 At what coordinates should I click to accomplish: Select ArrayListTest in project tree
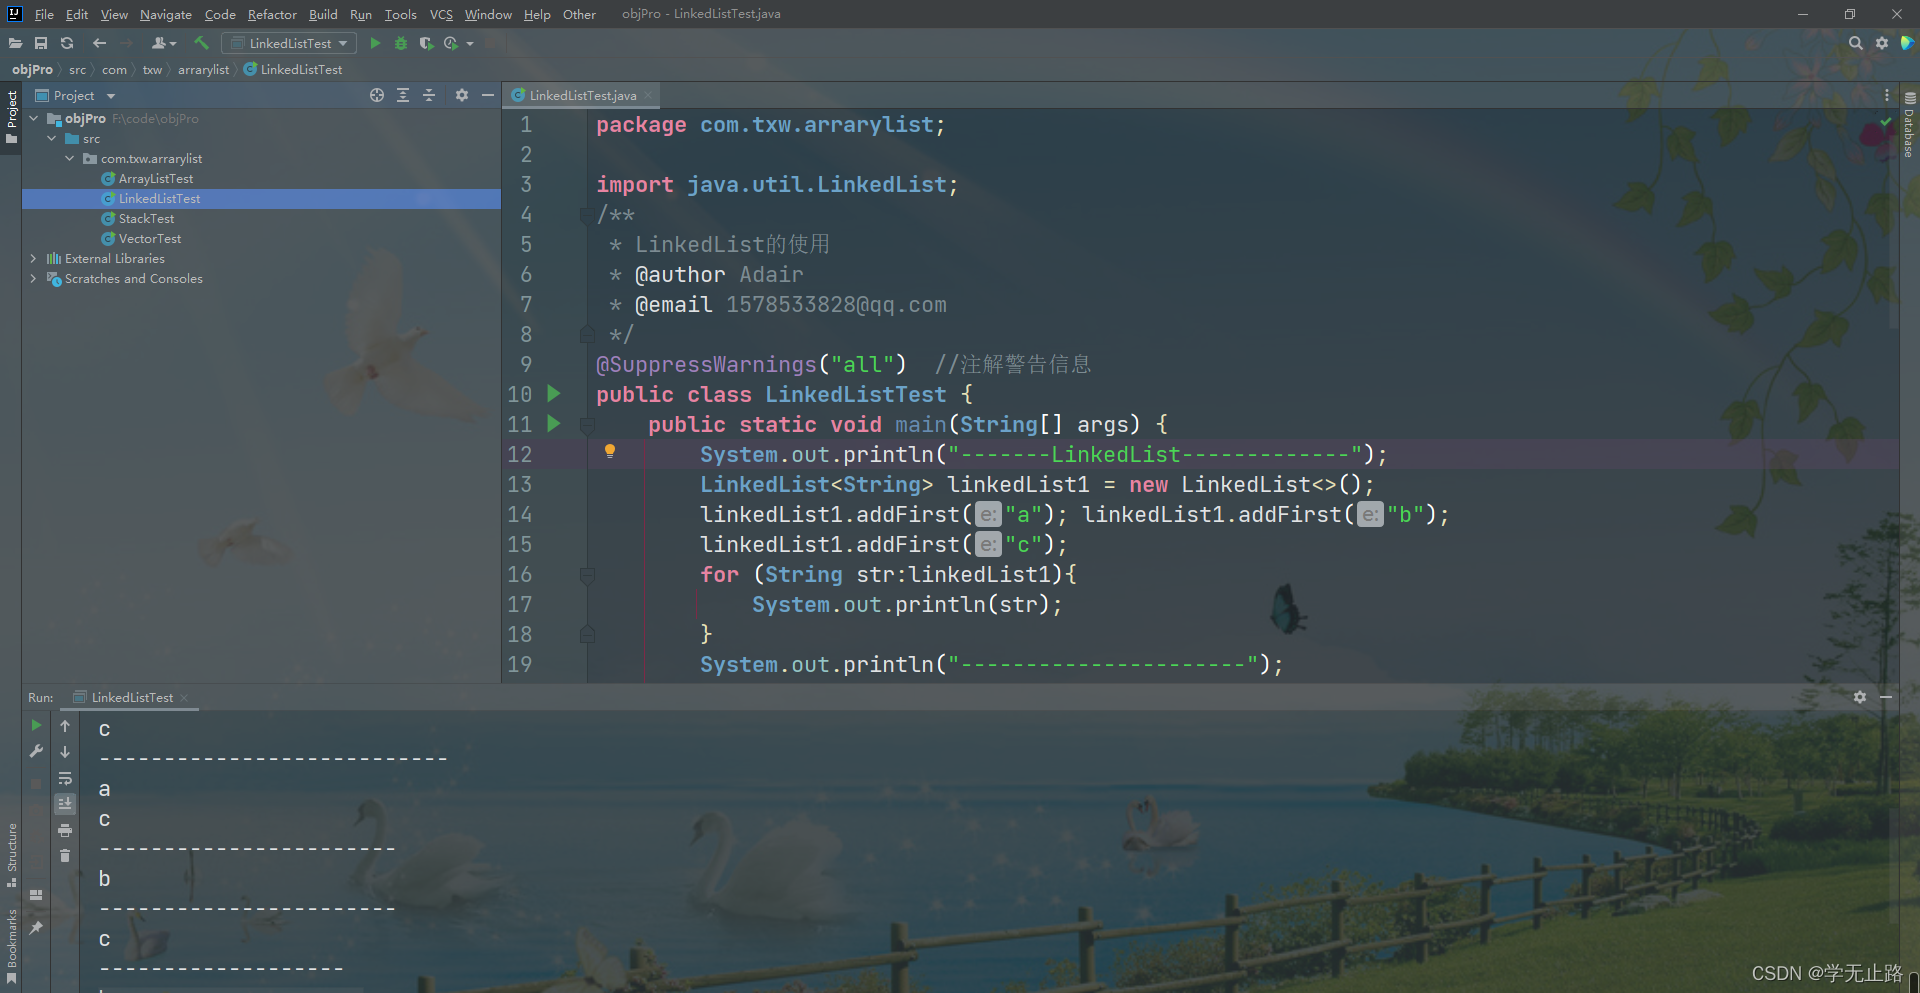(x=156, y=178)
